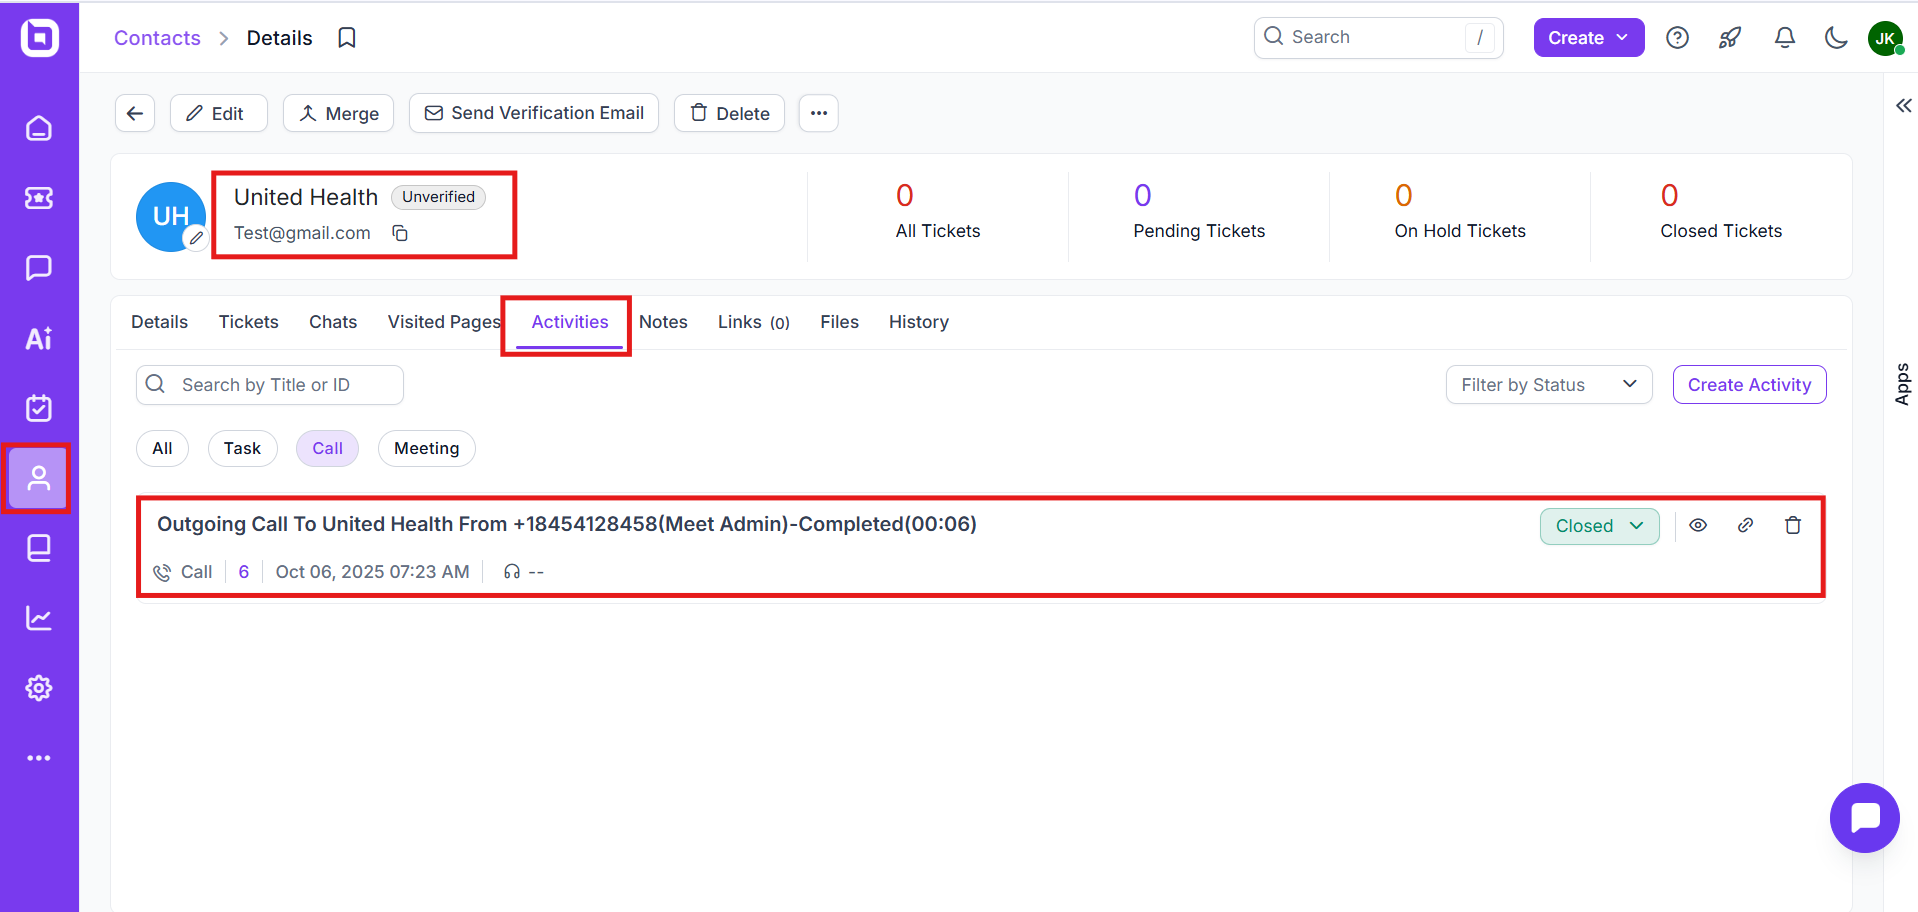Open the Tickets icon in sidebar
Image resolution: width=1918 pixels, height=912 pixels.
coord(39,198)
